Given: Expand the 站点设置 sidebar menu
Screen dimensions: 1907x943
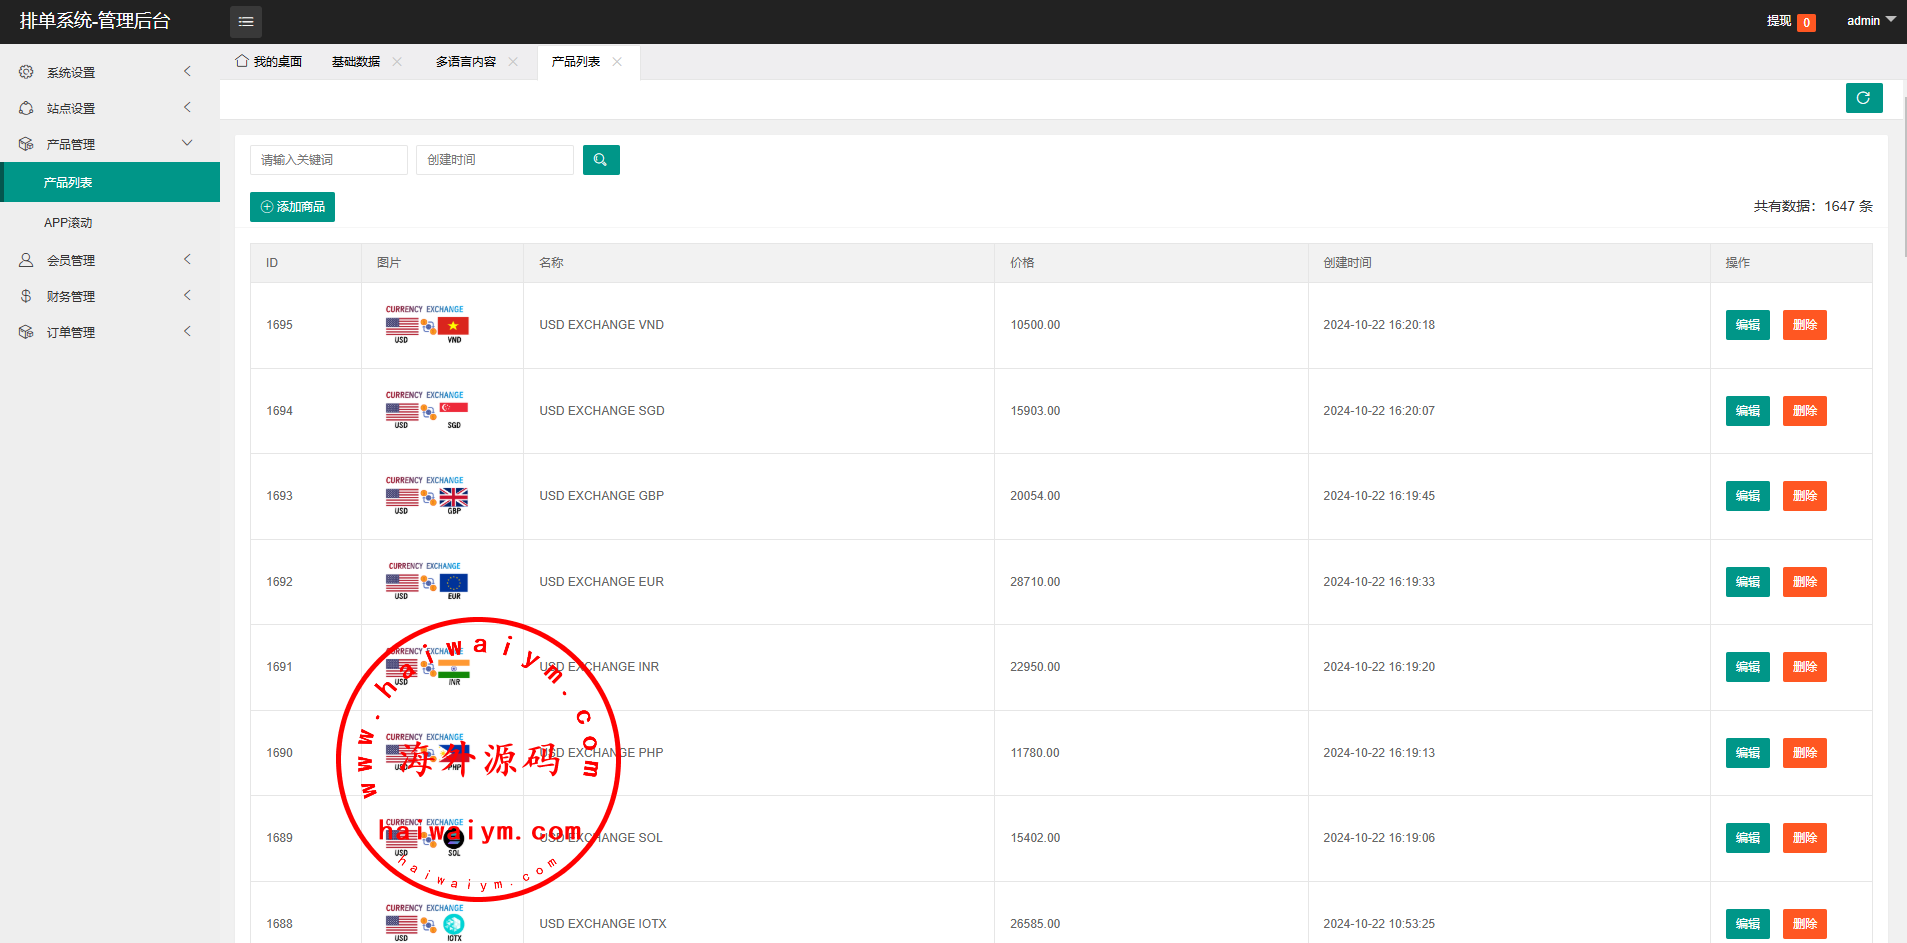Looking at the screenshot, I should click(110, 108).
